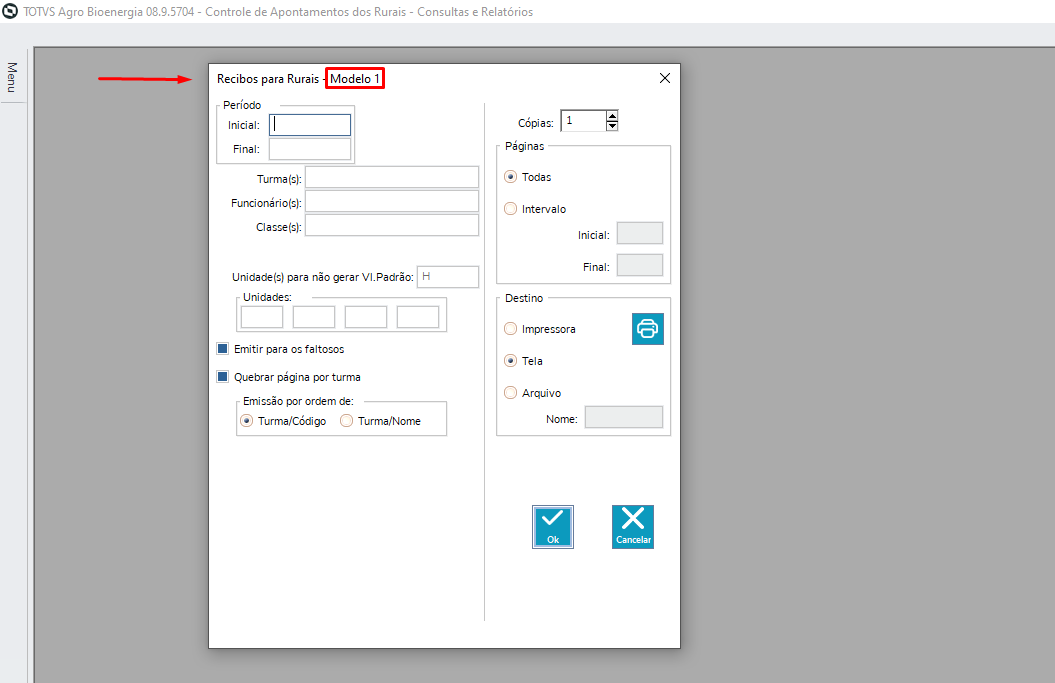Focus the Período Final date field
1055x683 pixels.
(310, 149)
